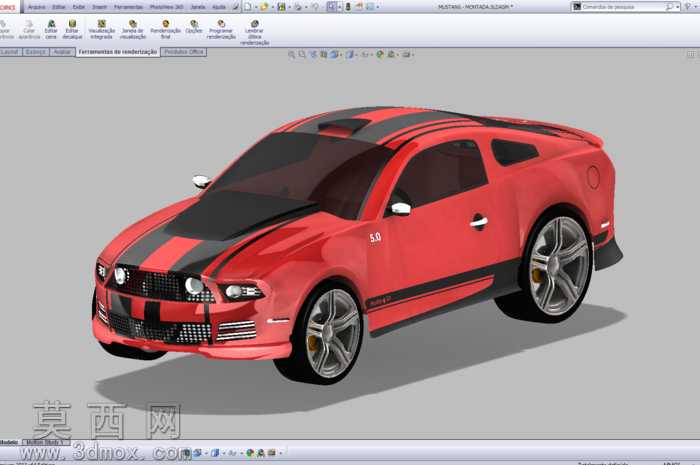Open the Editar menu
Image resolution: width=700 pixels, height=465 pixels.
(x=59, y=7)
